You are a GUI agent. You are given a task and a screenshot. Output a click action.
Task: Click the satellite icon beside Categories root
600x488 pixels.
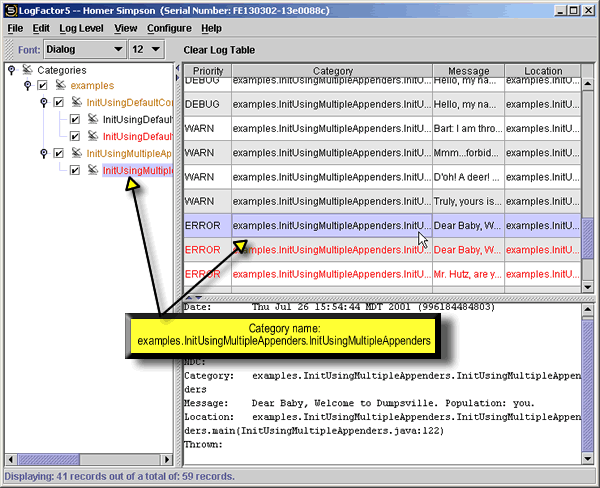tap(27, 70)
